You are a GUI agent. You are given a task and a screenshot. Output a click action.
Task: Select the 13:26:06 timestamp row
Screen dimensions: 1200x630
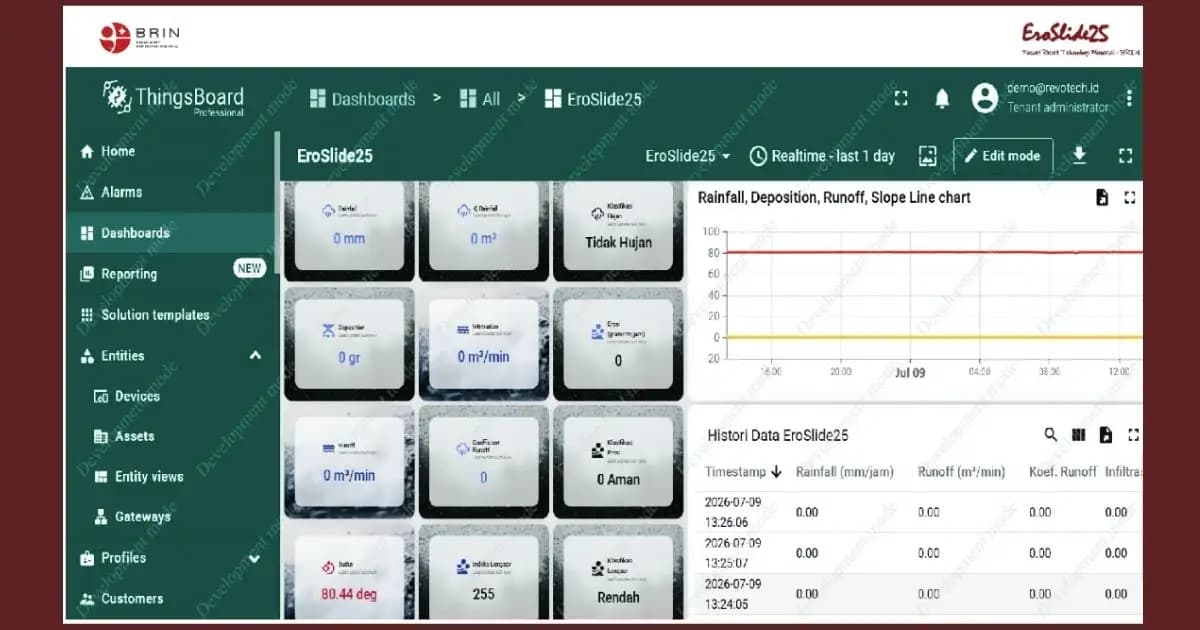916,512
